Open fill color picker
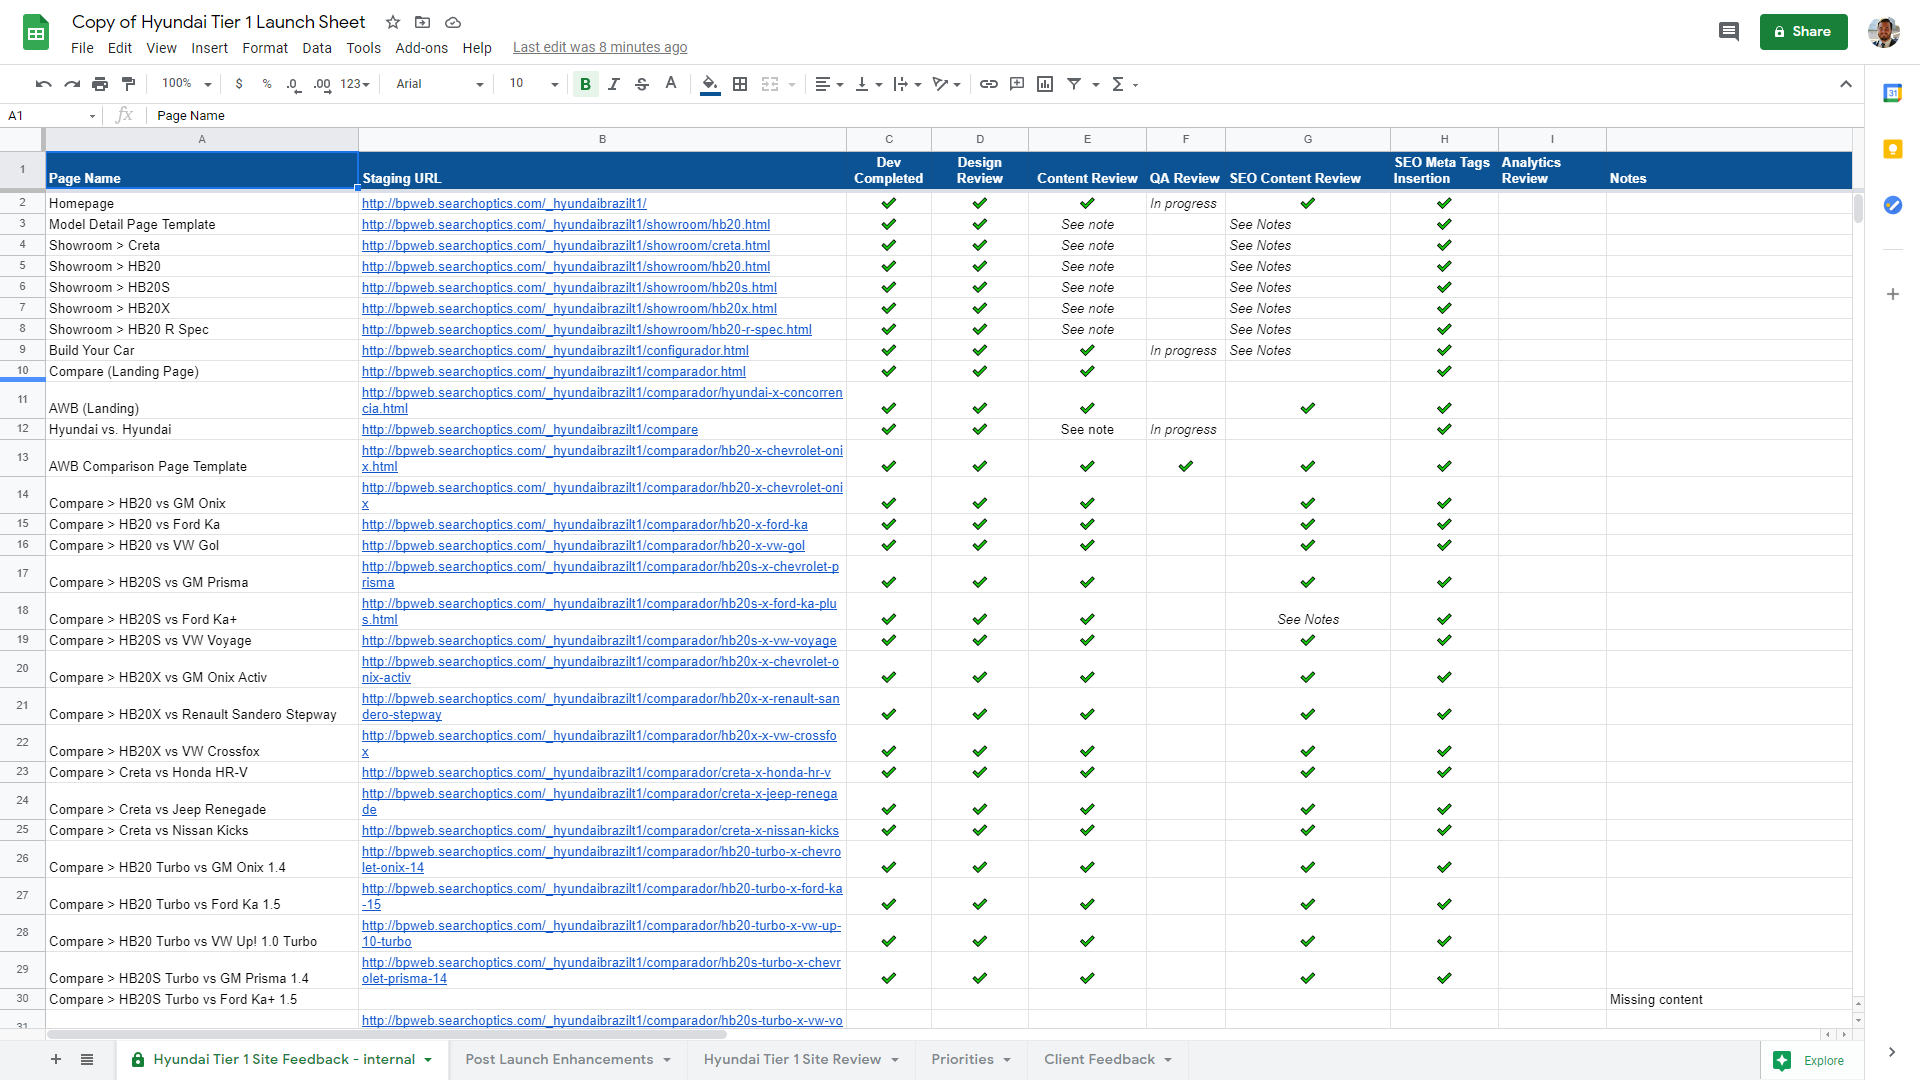 (710, 84)
